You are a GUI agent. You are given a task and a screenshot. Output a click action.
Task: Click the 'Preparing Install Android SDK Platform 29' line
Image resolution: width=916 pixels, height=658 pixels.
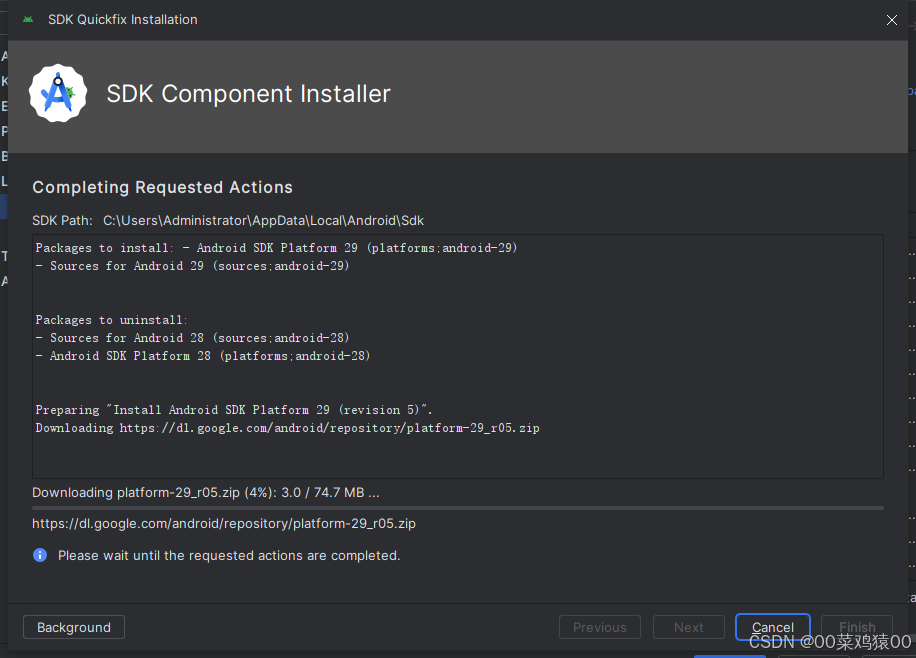pos(234,410)
